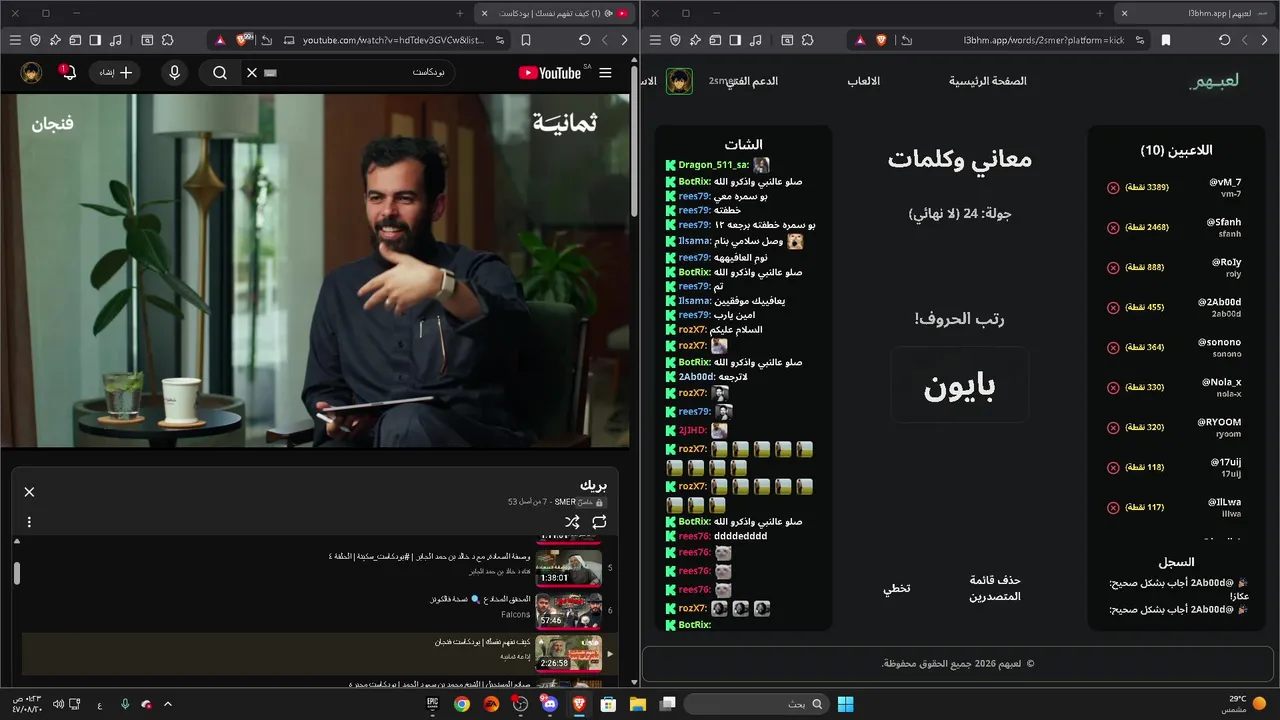Remove player @RoJy
The height and width of the screenshot is (720, 1280).
[x=1113, y=267]
